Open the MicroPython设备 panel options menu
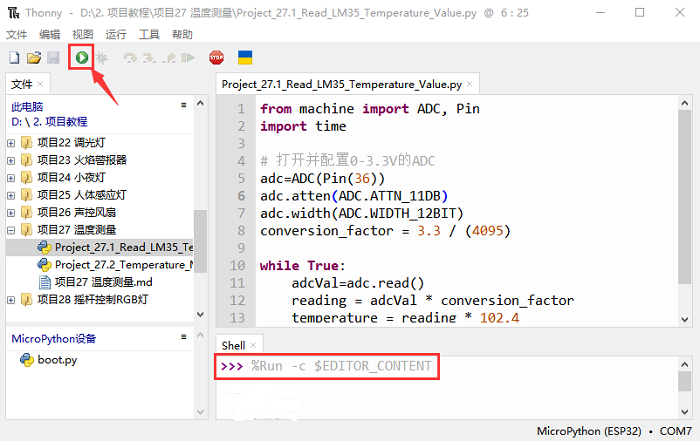 point(183,339)
